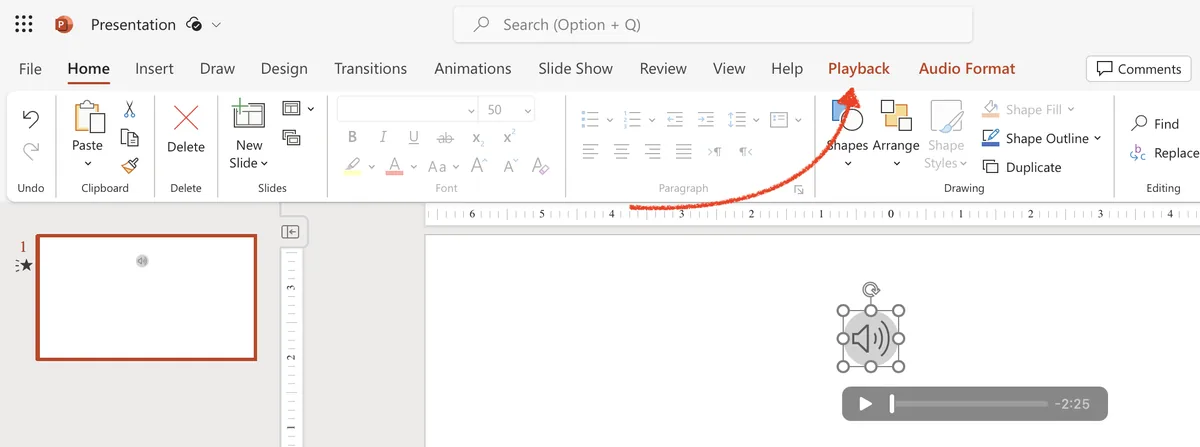The height and width of the screenshot is (447, 1200).
Task: Click the red X Delete icon
Action: (186, 118)
